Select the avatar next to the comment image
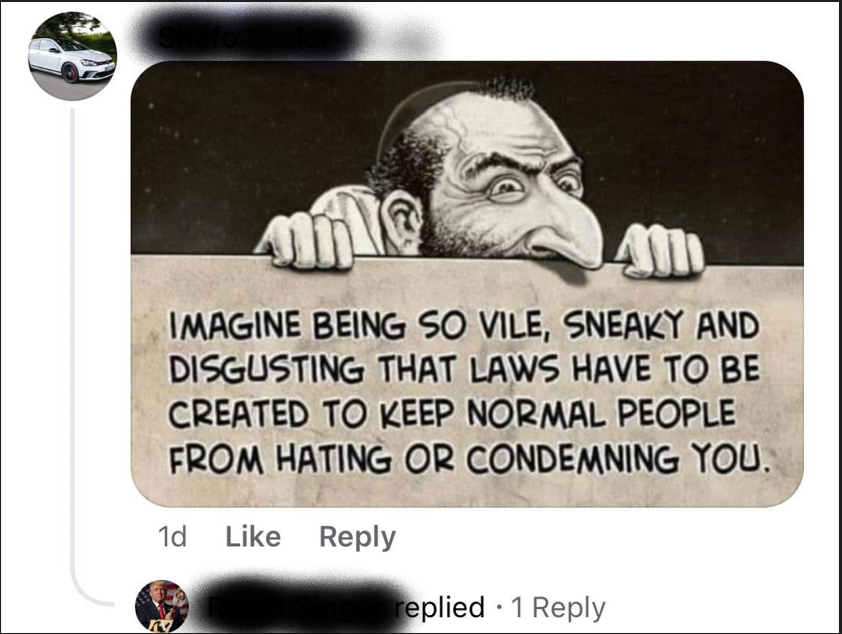 [x=72, y=56]
